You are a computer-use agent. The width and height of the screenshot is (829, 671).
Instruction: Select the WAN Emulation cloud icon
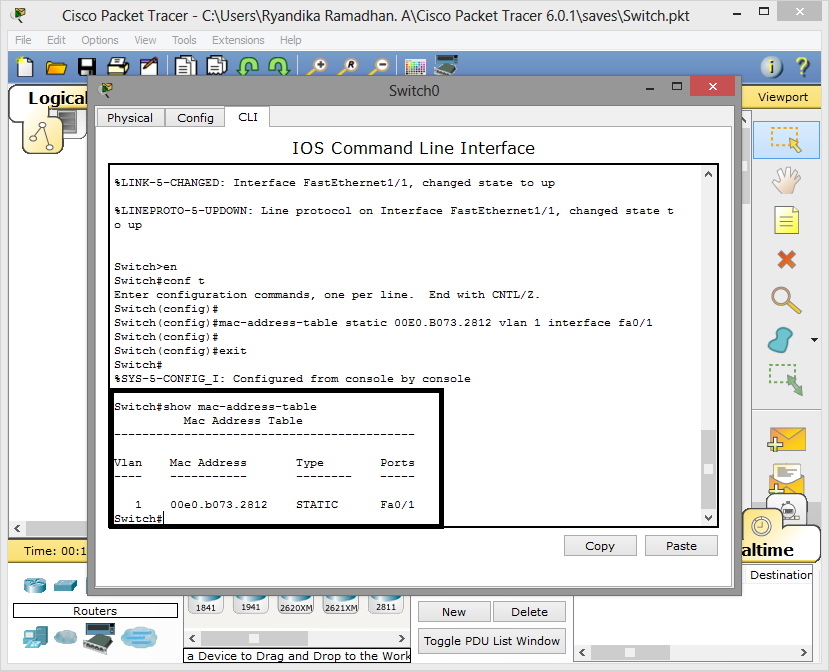[x=66, y=637]
